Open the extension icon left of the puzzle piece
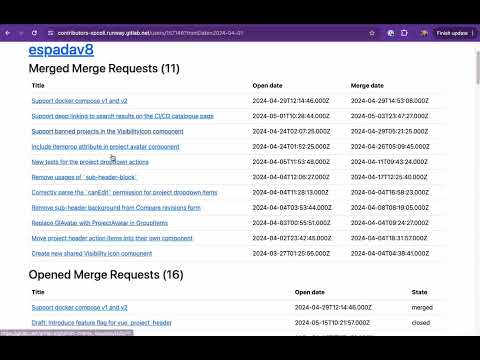The image size is (480, 360). [x=391, y=33]
